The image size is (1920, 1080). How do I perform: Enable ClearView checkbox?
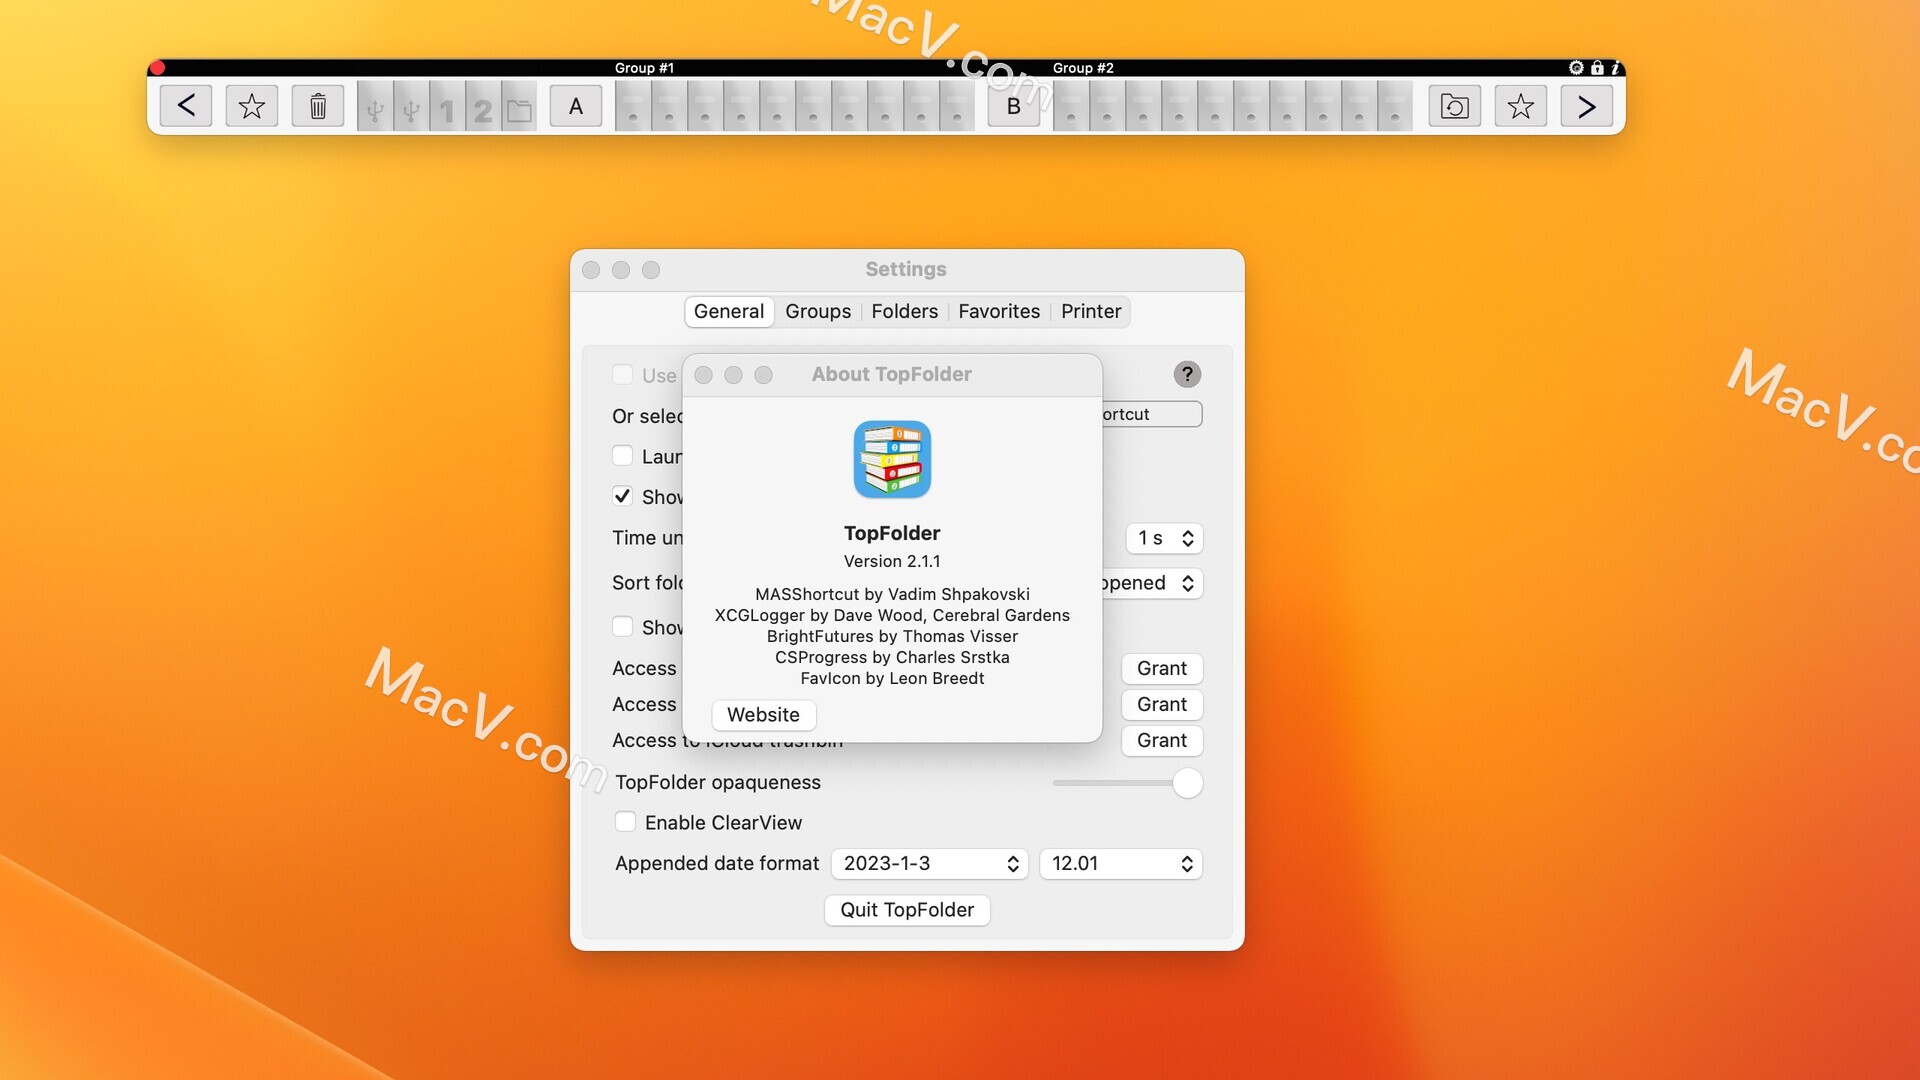point(625,822)
